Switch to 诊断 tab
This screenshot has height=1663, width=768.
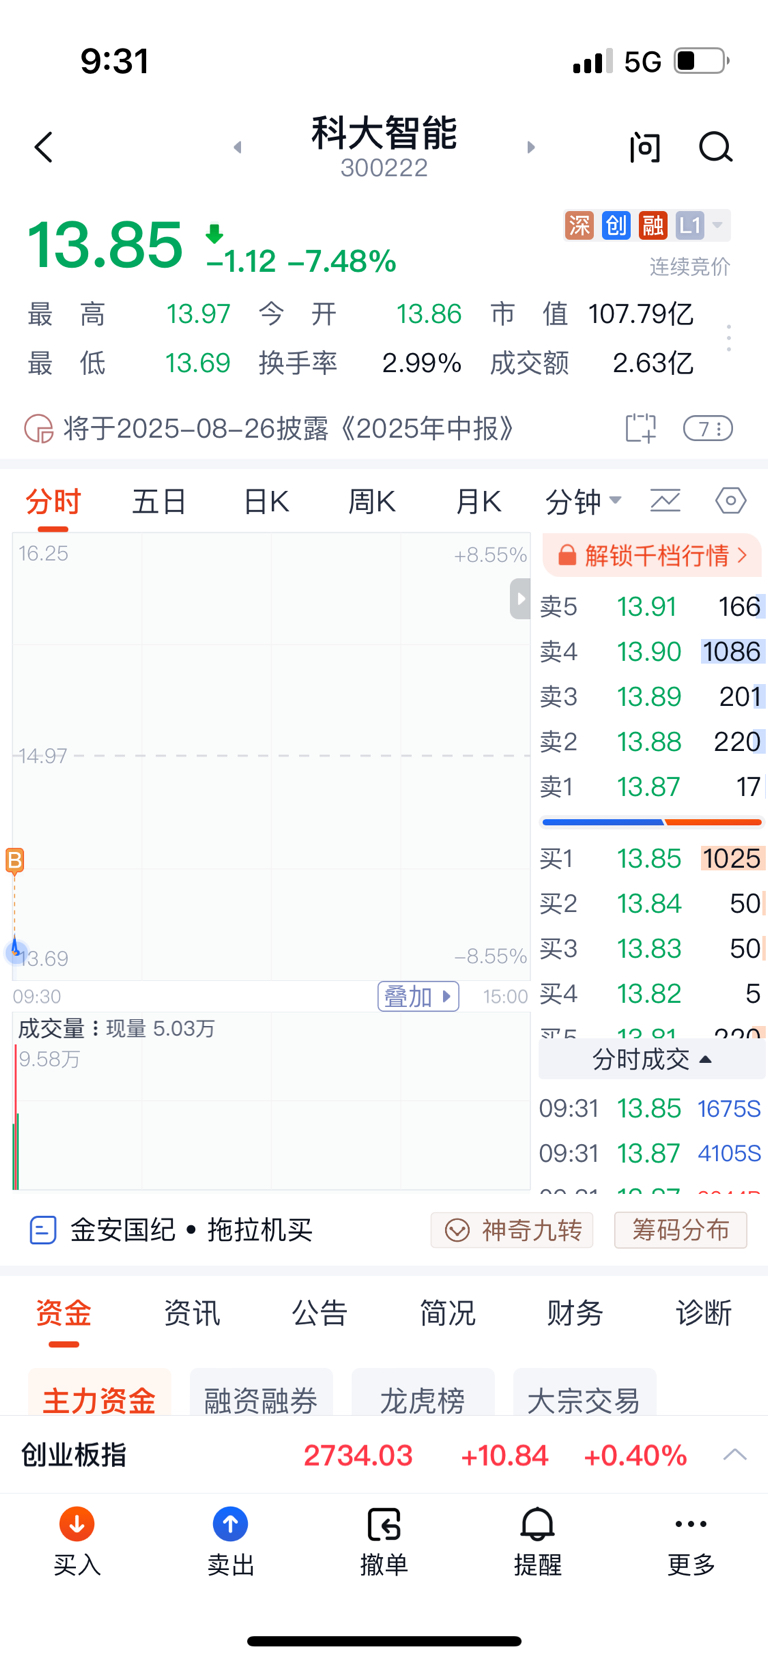pyautogui.click(x=704, y=1313)
